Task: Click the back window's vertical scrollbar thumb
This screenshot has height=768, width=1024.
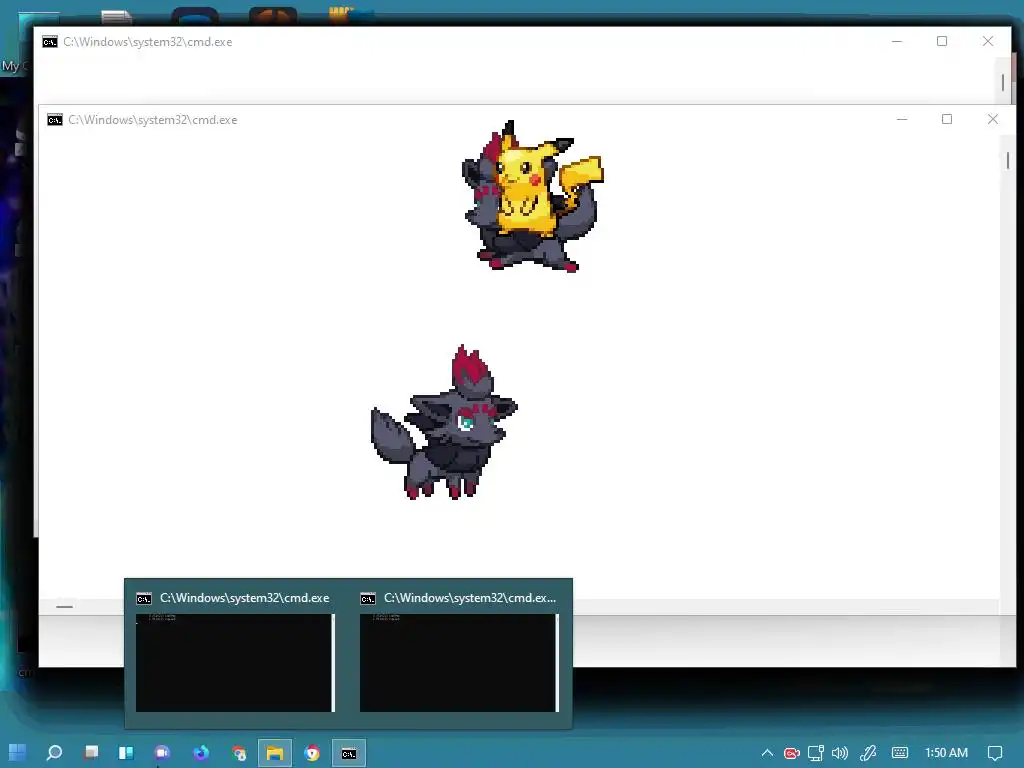Action: (1003, 82)
